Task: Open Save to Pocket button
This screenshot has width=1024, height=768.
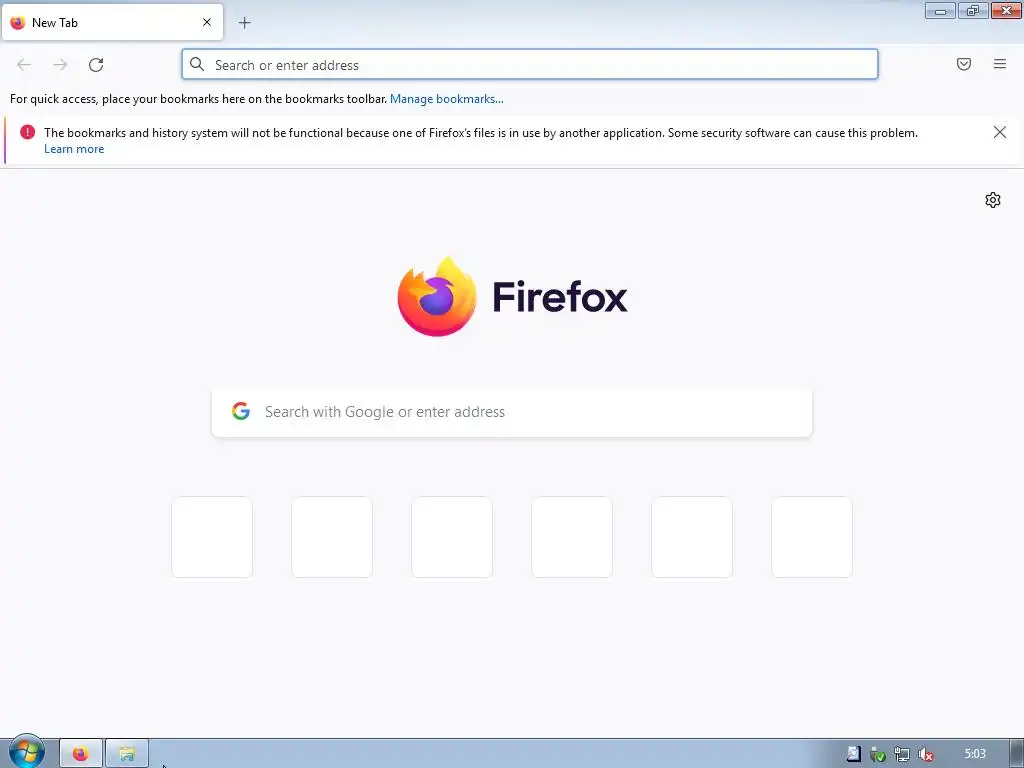Action: click(964, 64)
